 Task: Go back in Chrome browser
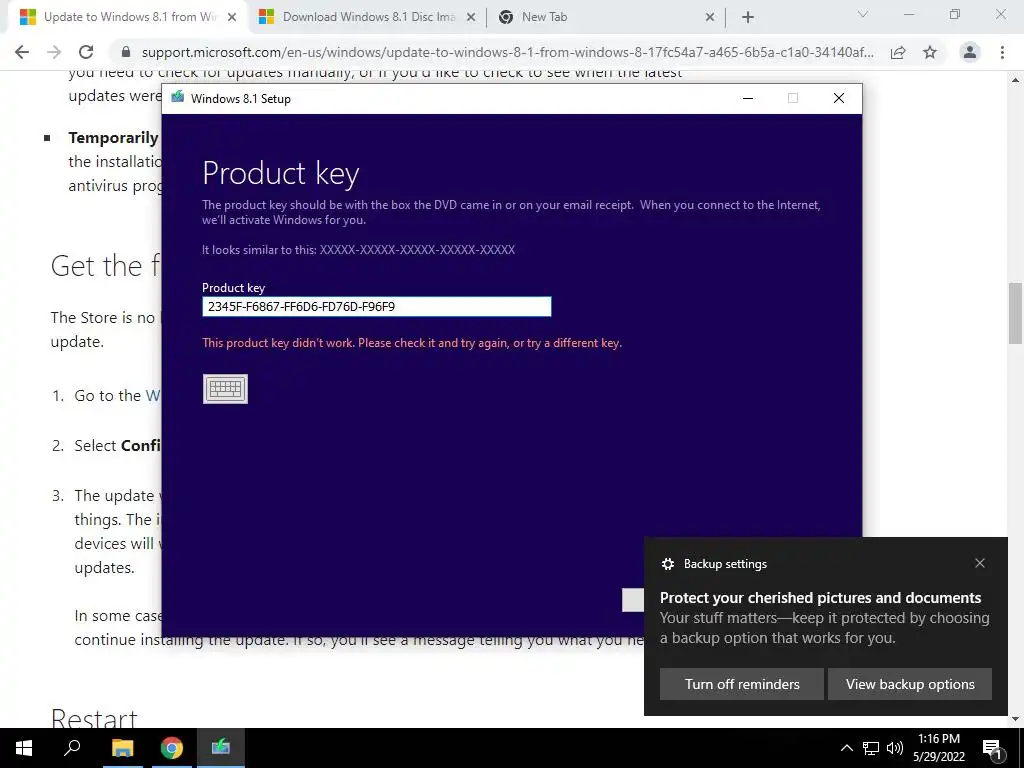(x=22, y=52)
